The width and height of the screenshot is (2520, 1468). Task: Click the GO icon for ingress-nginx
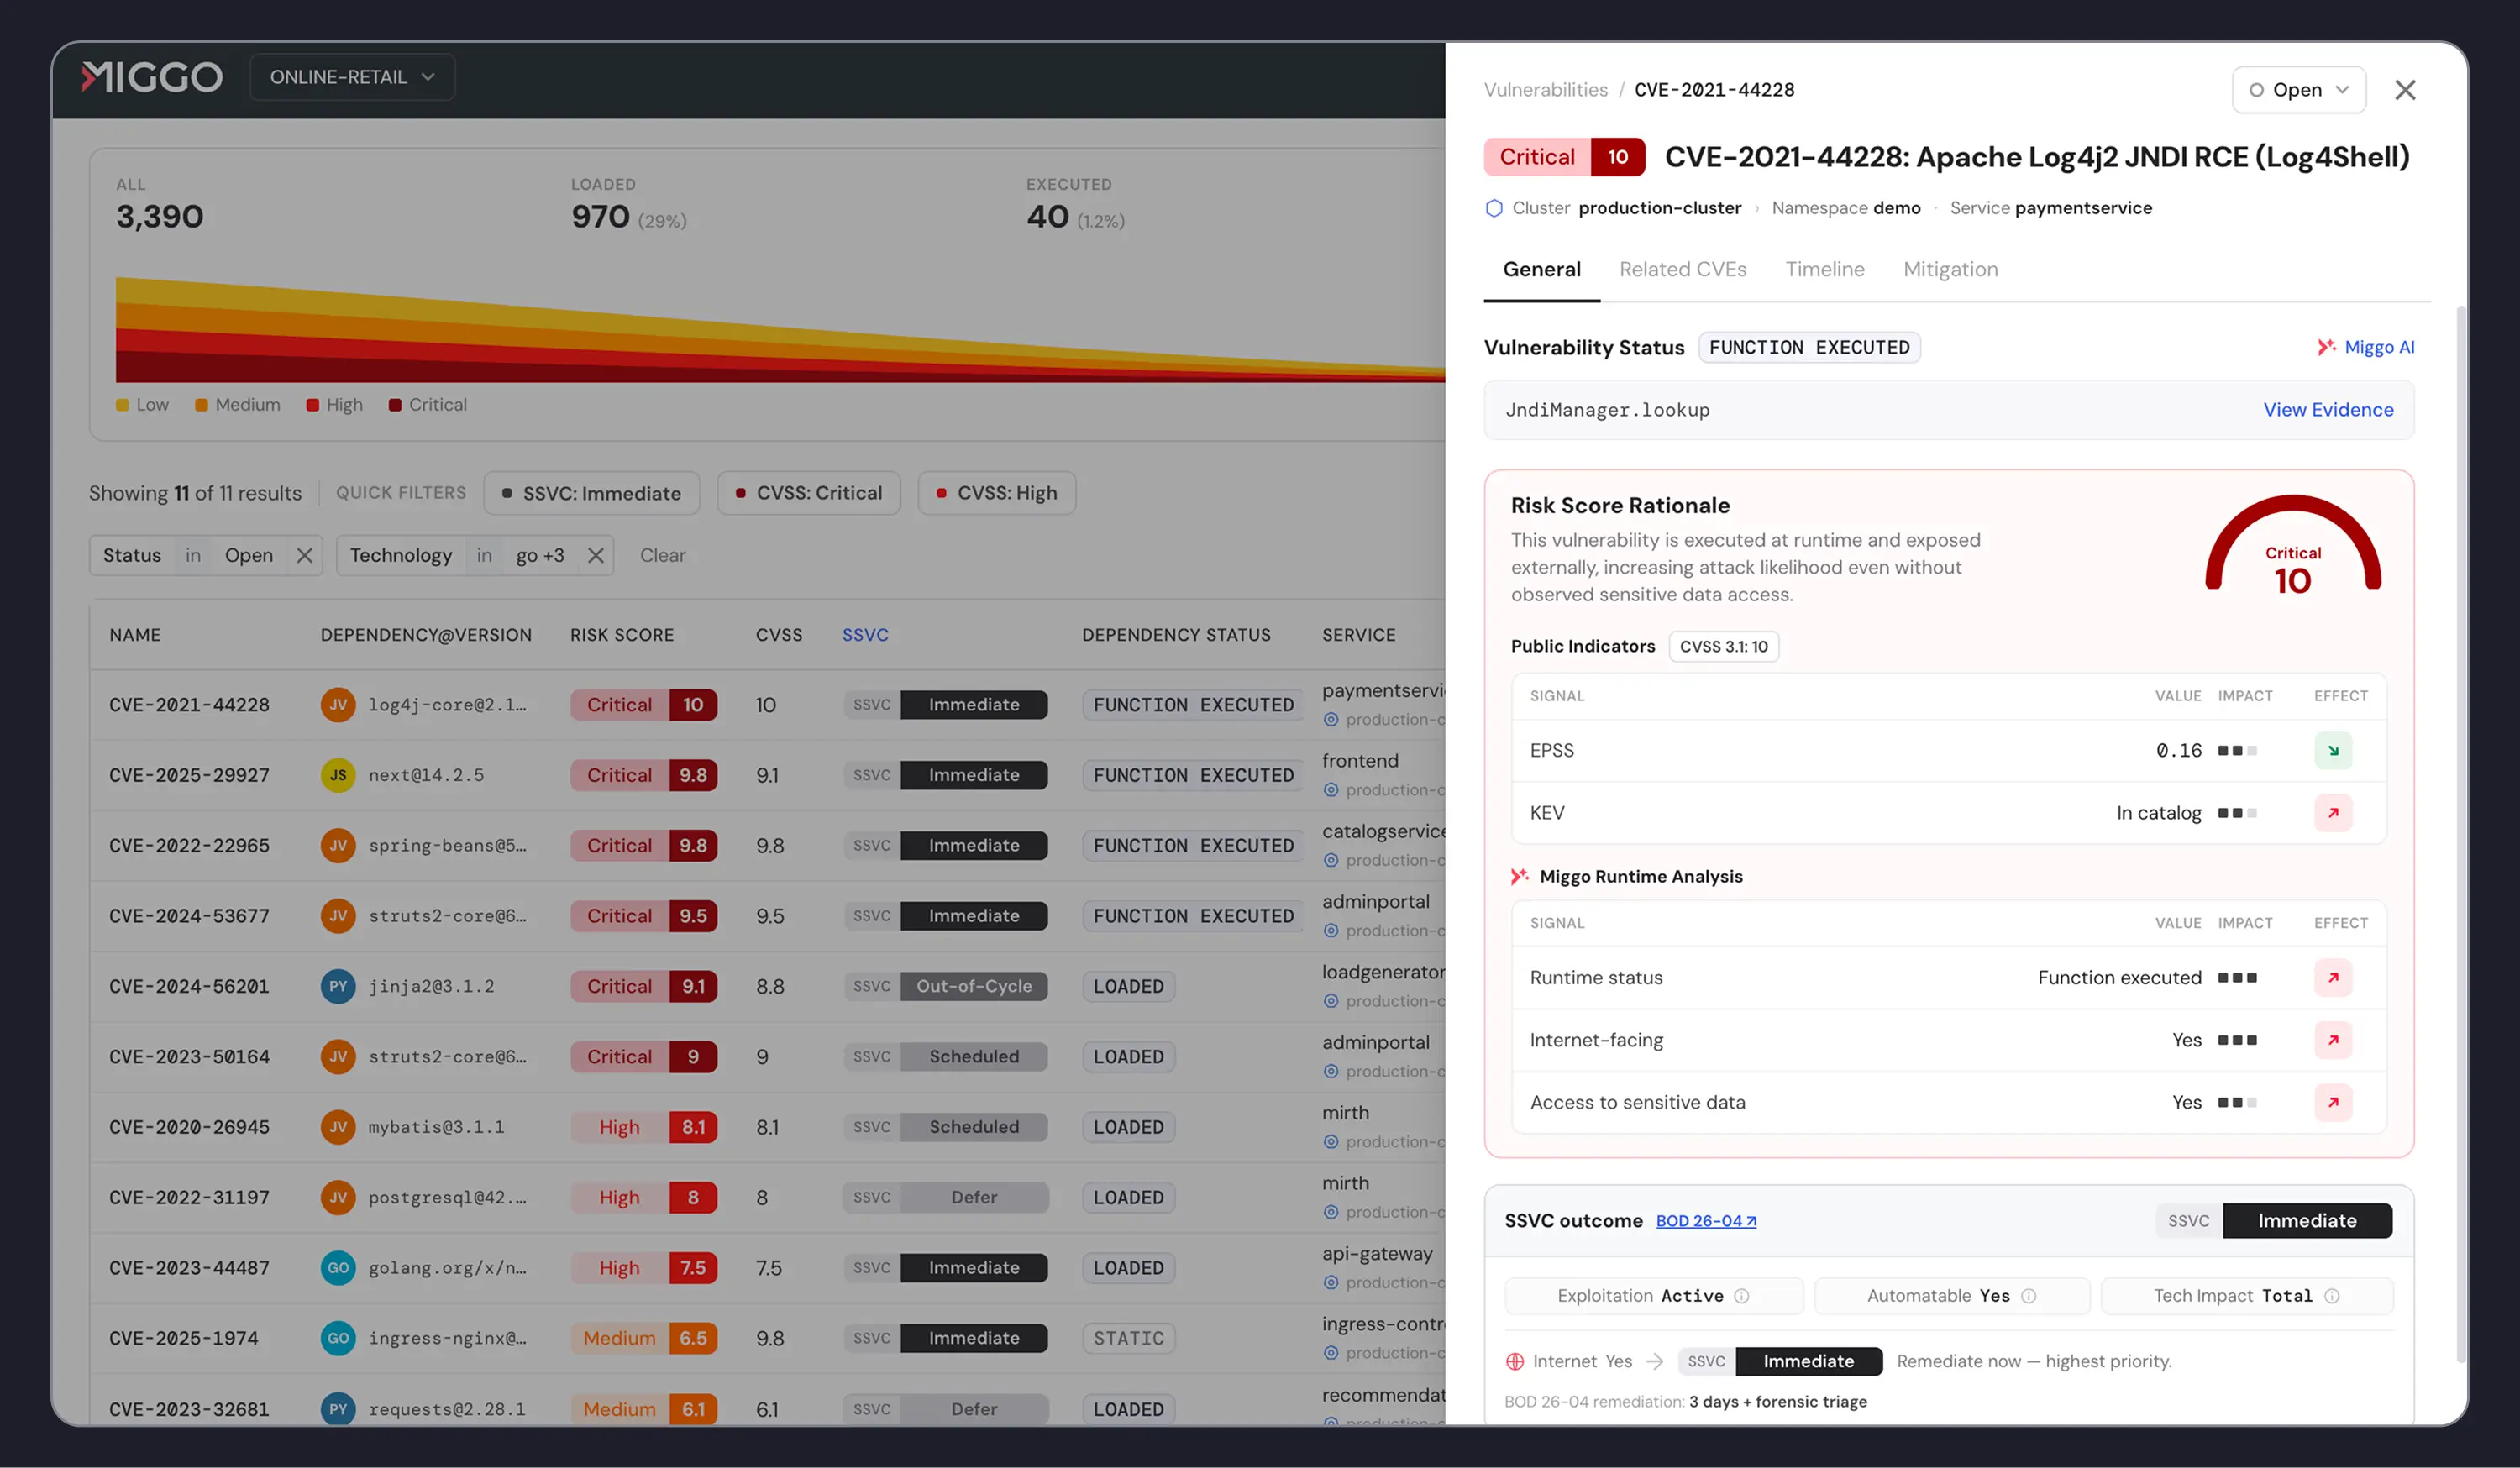pos(338,1338)
